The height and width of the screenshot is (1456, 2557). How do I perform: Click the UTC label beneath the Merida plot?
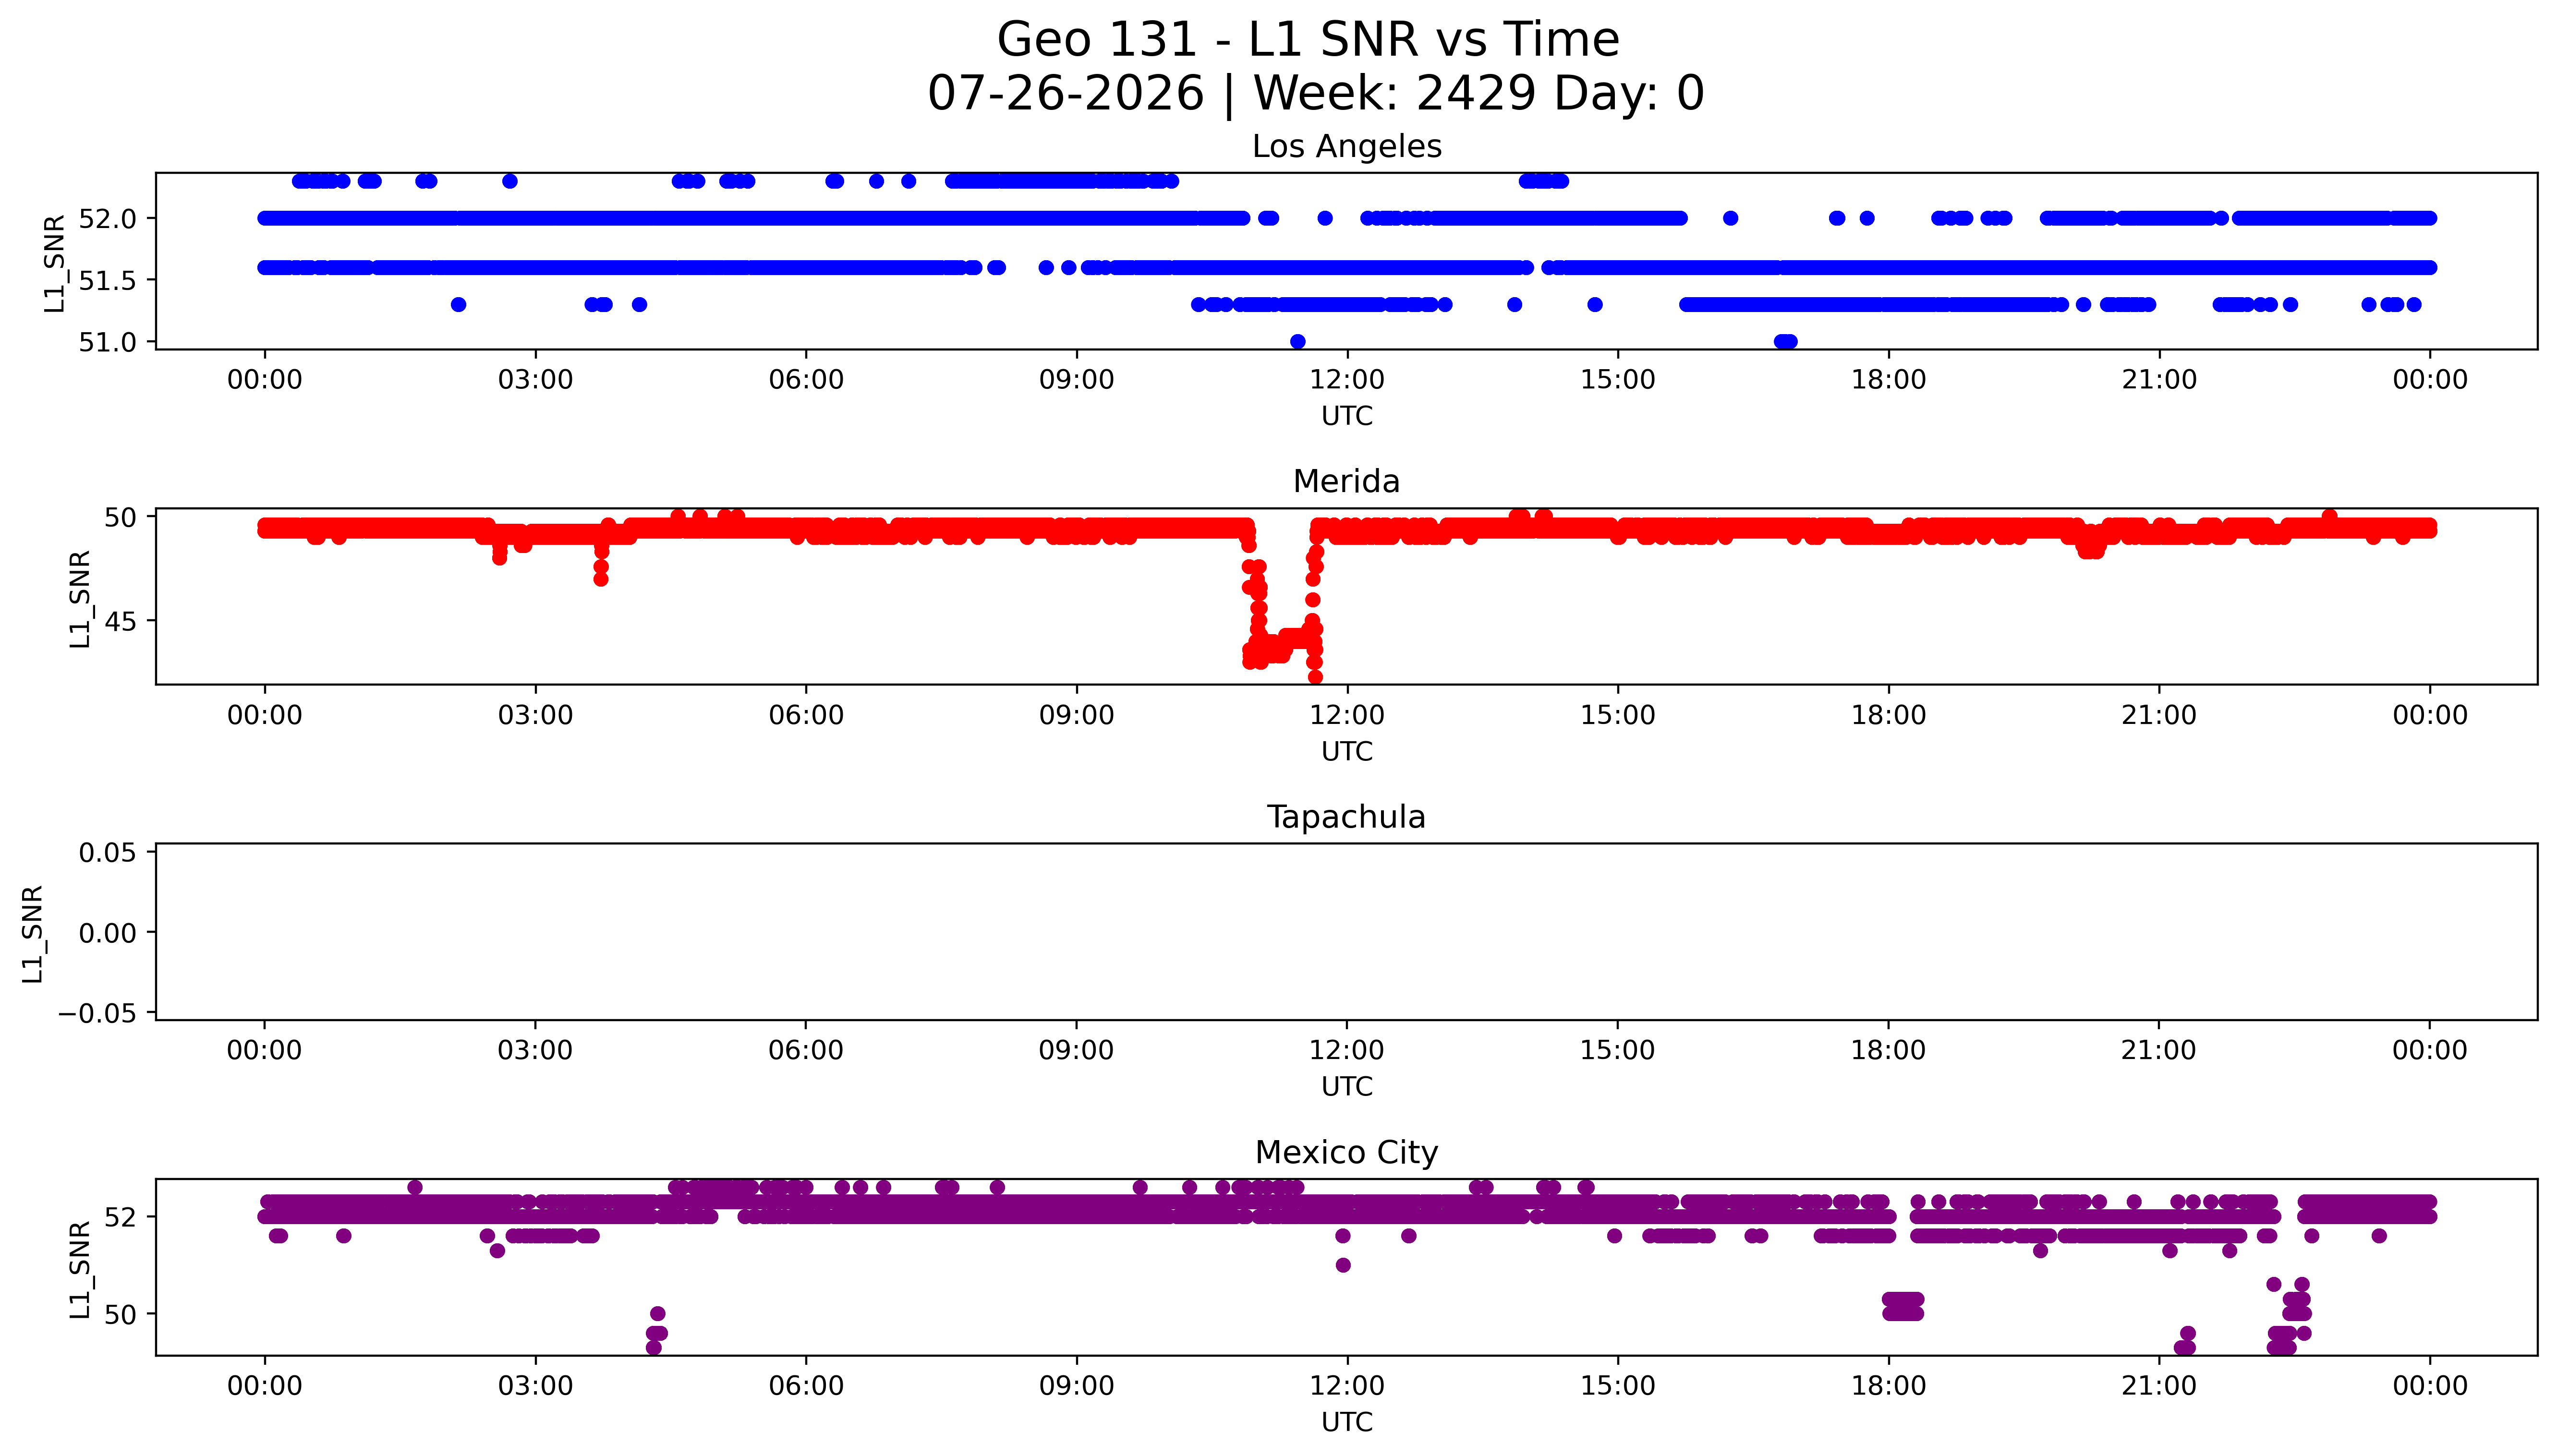pyautogui.click(x=1346, y=751)
